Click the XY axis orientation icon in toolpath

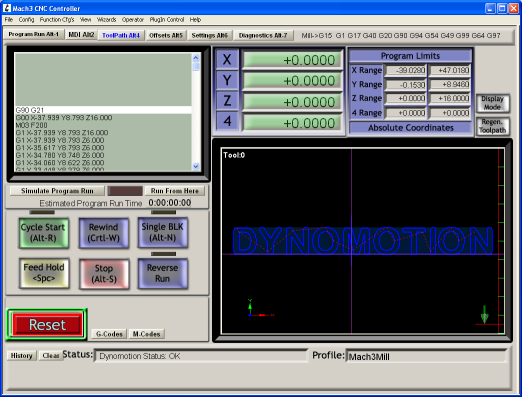pyautogui.click(x=260, y=309)
